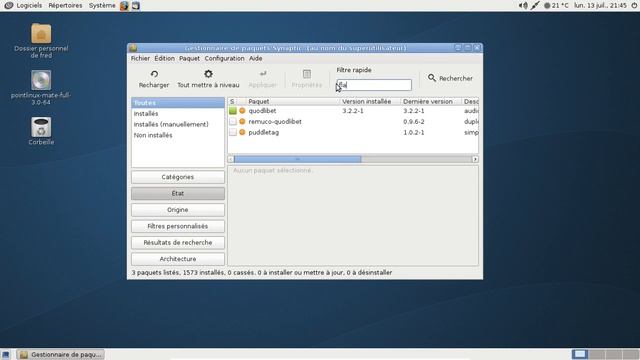The width and height of the screenshot is (640, 360).
Task: Click the Filtre rapide text field
Action: pos(374,85)
